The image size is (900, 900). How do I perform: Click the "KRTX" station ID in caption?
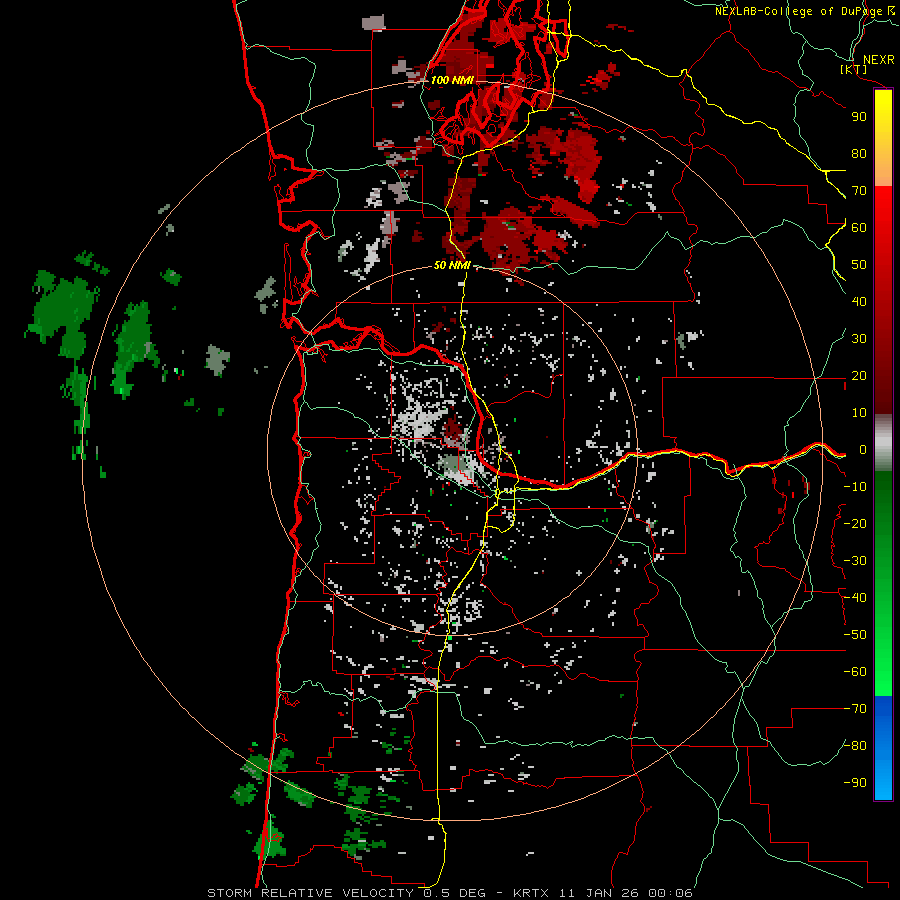point(531,893)
